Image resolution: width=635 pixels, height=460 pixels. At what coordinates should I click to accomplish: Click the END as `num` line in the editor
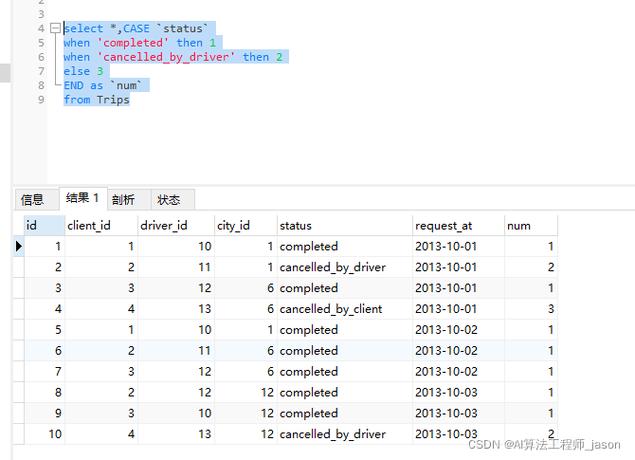pyautogui.click(x=103, y=85)
